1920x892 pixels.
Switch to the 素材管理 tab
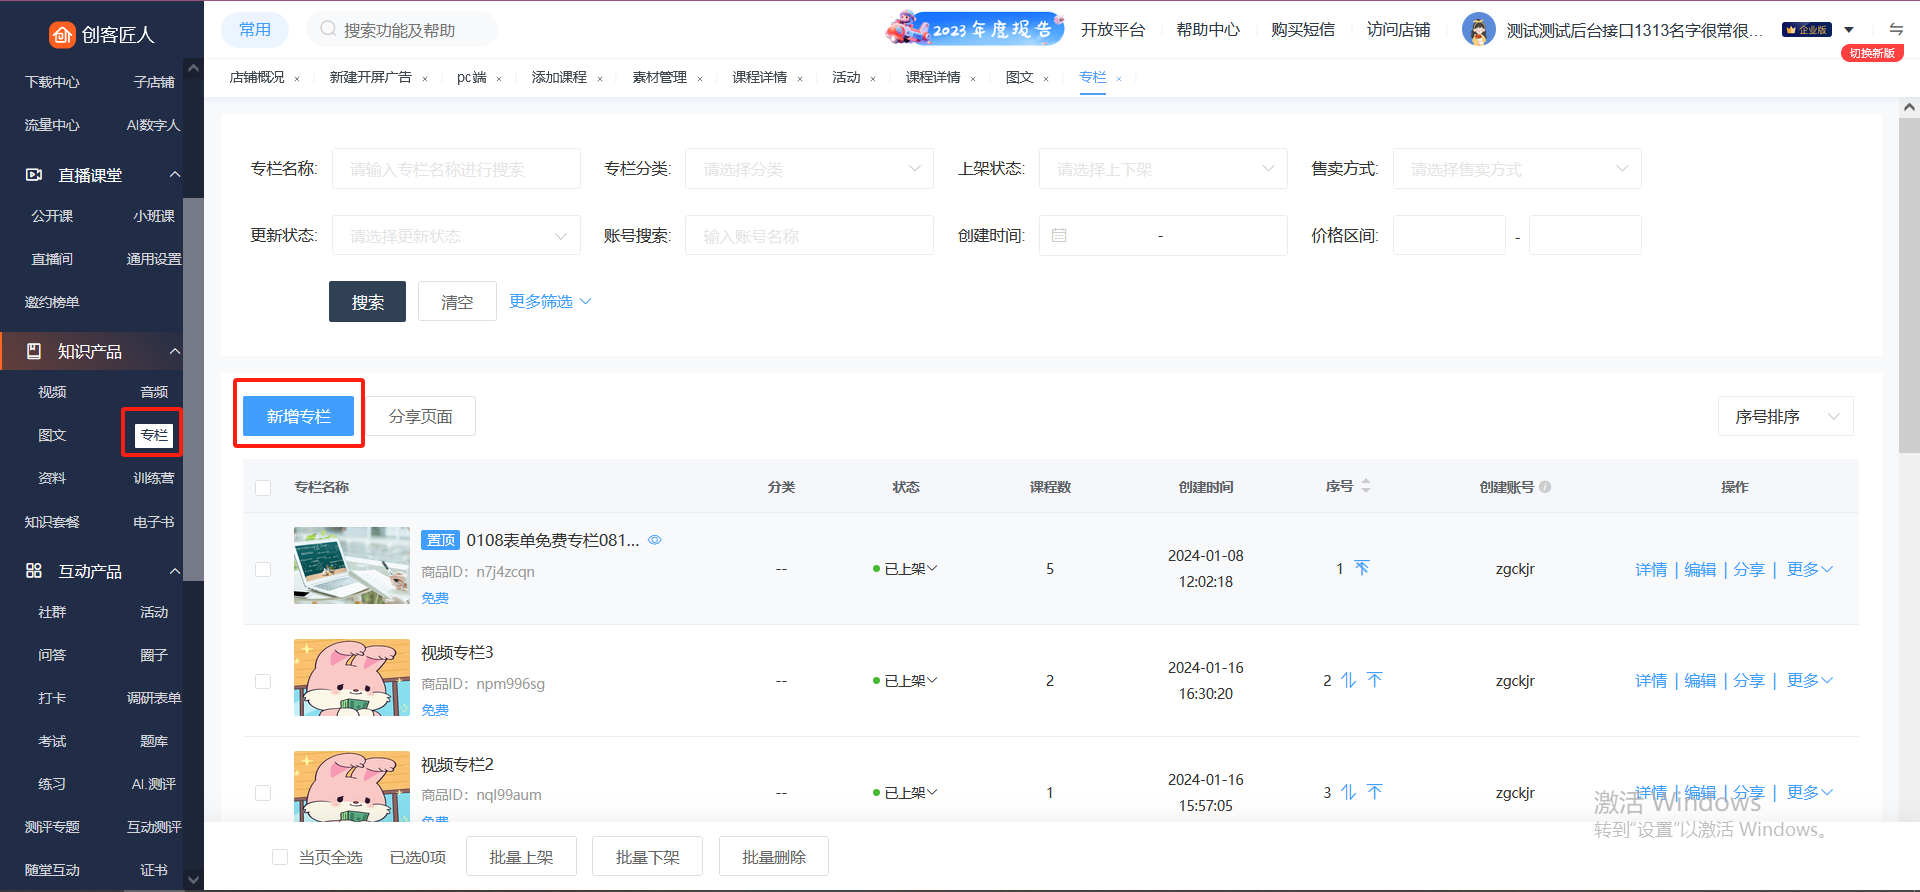659,77
